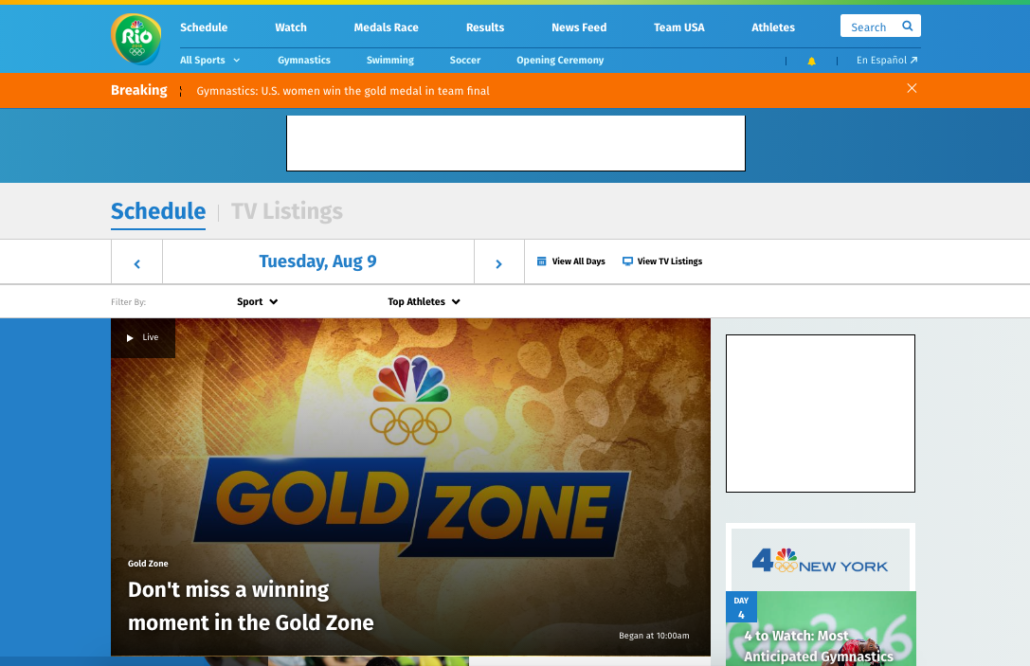This screenshot has height=666, width=1030.
Task: Switch to En Español site
Action: pyautogui.click(x=886, y=60)
